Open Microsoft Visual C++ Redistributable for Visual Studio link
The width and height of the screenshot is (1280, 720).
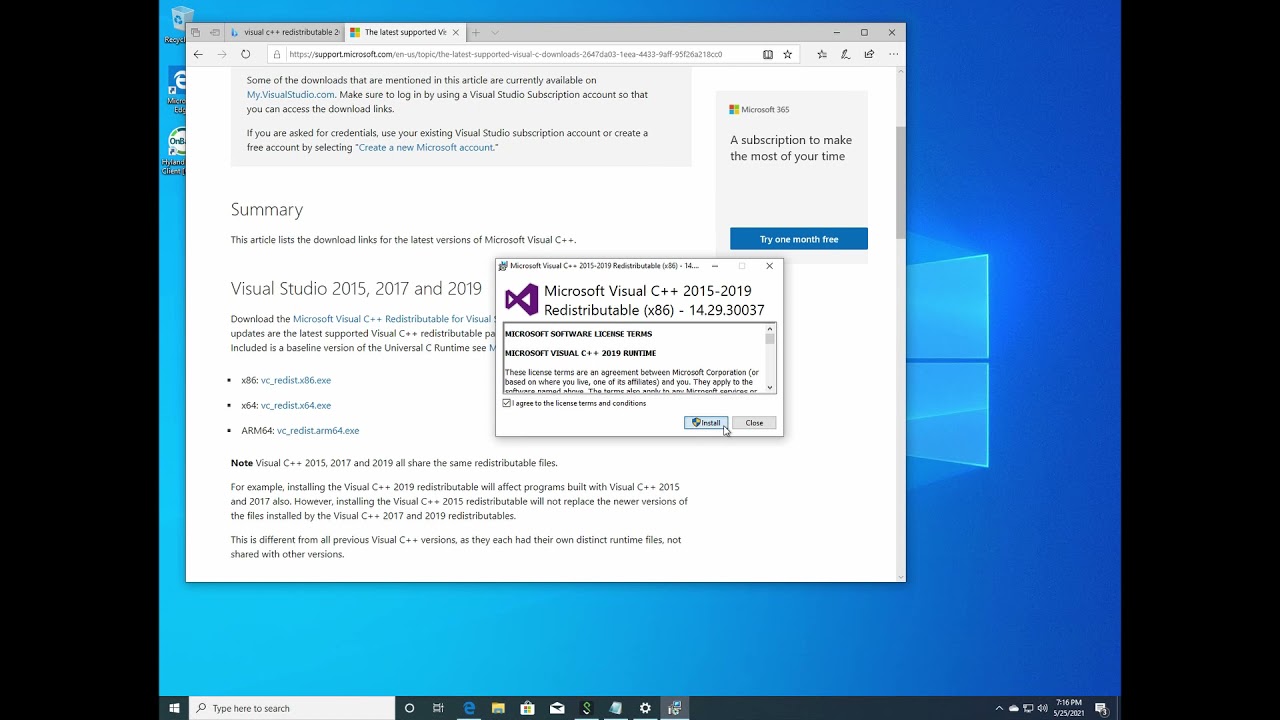point(394,319)
